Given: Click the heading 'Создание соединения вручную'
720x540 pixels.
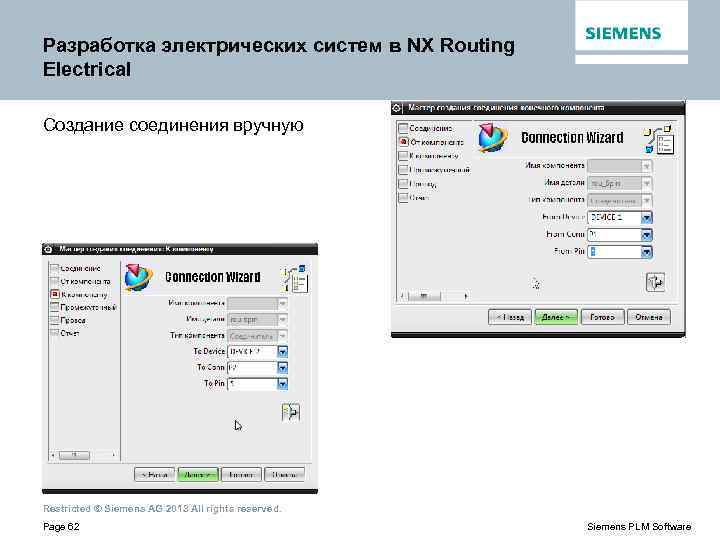Looking at the screenshot, I should tap(173, 125).
